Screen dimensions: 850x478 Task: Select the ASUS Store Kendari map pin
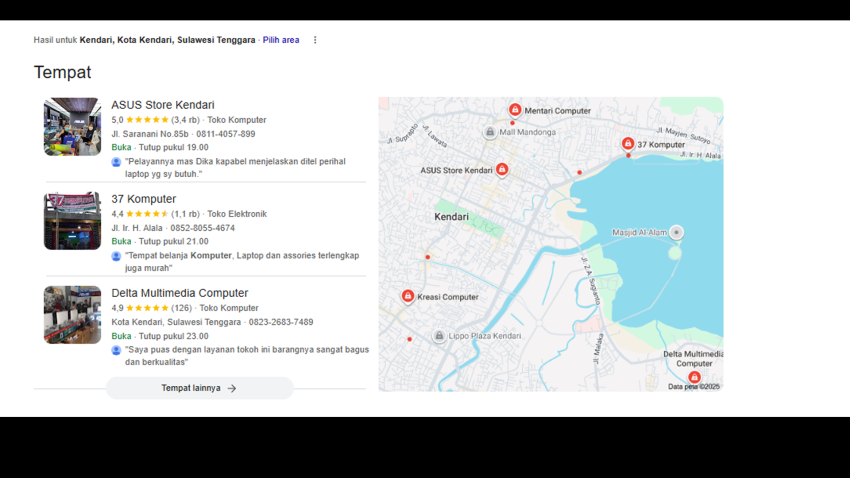[x=502, y=169]
